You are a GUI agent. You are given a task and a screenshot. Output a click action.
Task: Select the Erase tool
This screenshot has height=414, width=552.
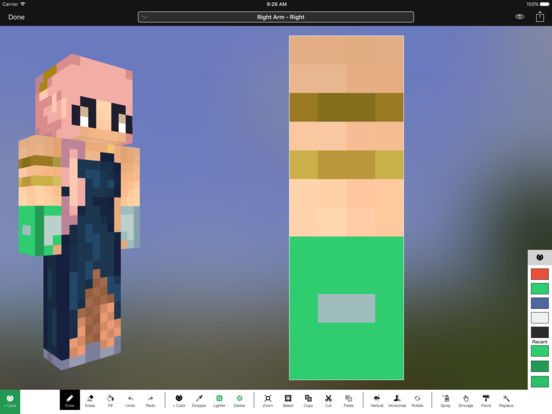(90, 401)
